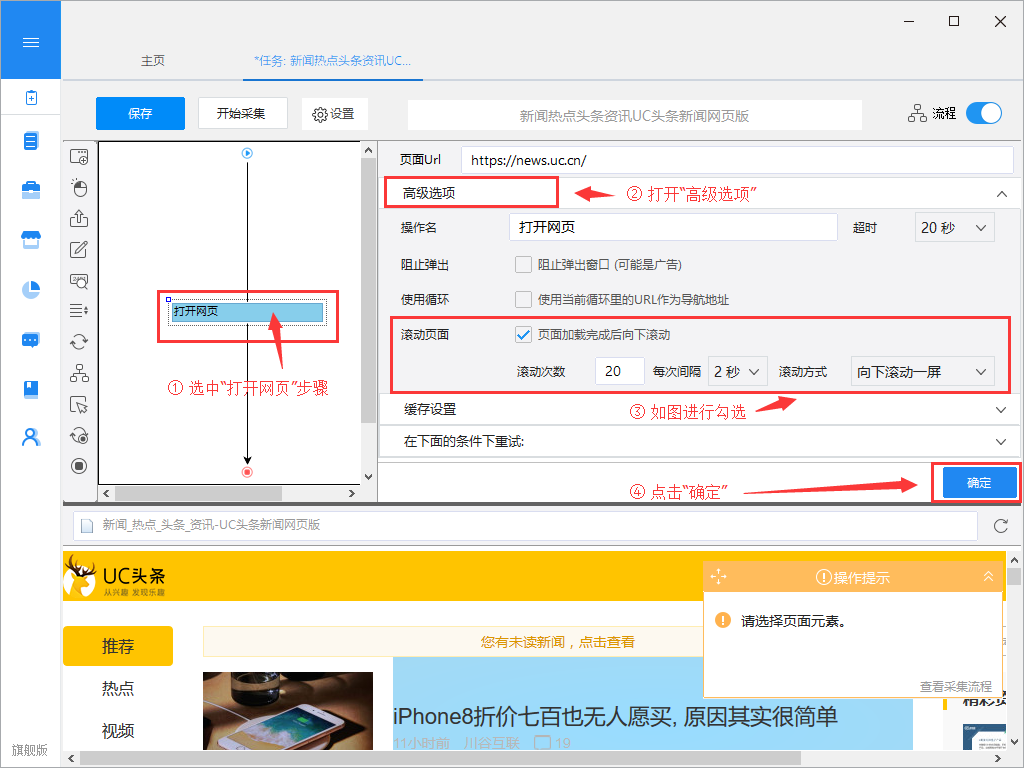Toggle the 流程 workflow switch
Screen dimensions: 1024x768
pos(983,113)
